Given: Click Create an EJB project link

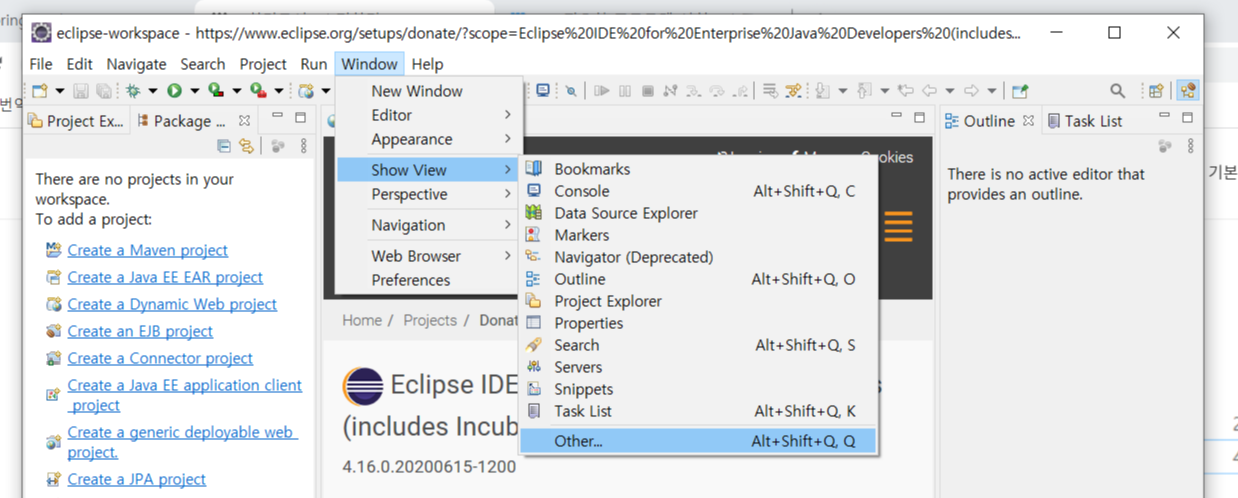Looking at the screenshot, I should click(140, 331).
